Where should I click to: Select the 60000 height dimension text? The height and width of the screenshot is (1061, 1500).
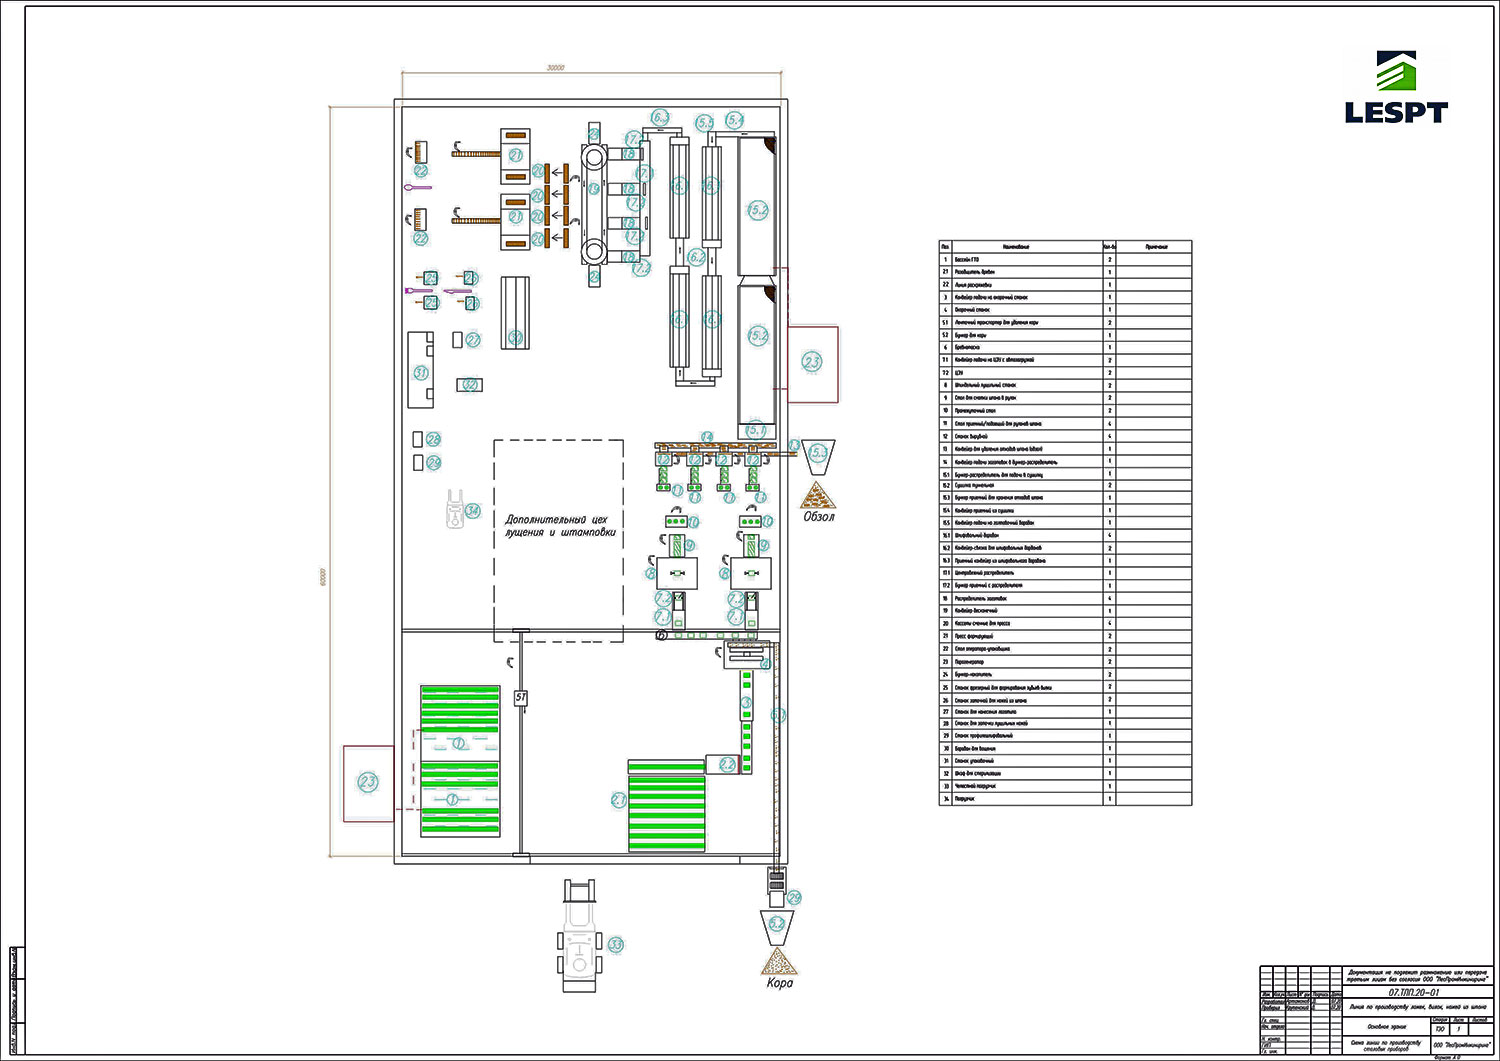[323, 577]
